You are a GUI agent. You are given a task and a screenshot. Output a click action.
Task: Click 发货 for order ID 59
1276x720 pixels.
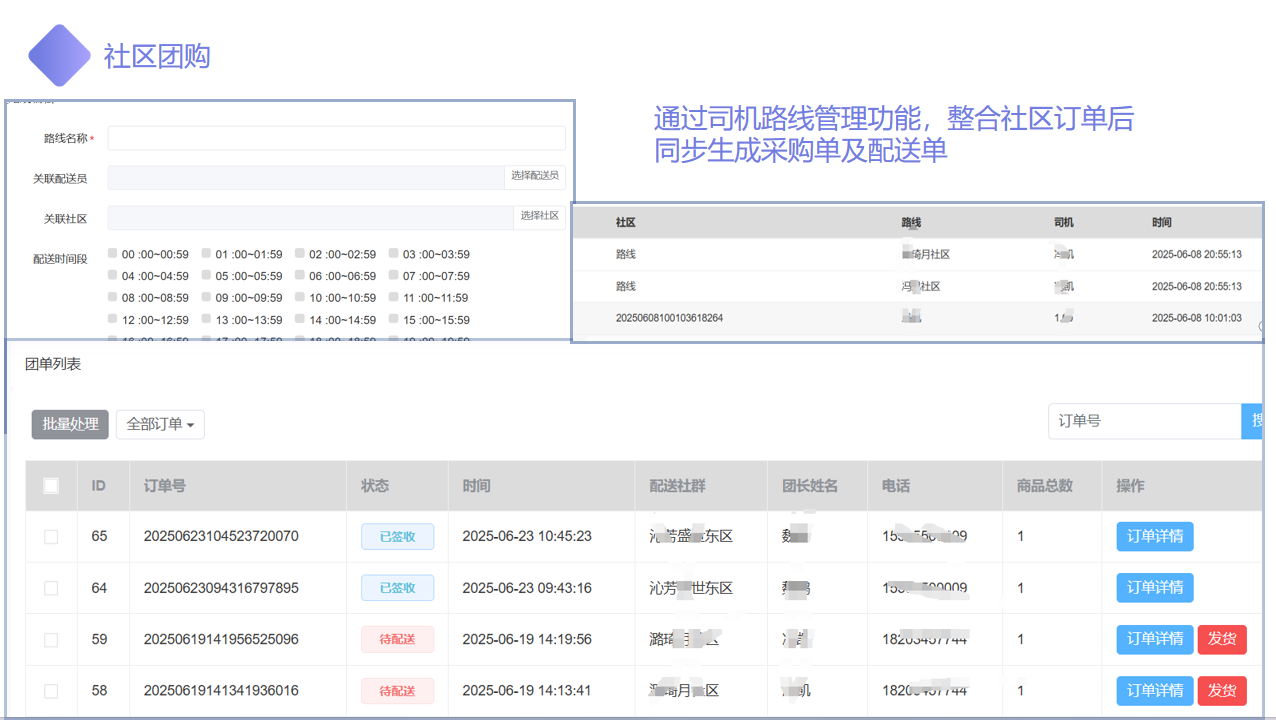[1221, 639]
